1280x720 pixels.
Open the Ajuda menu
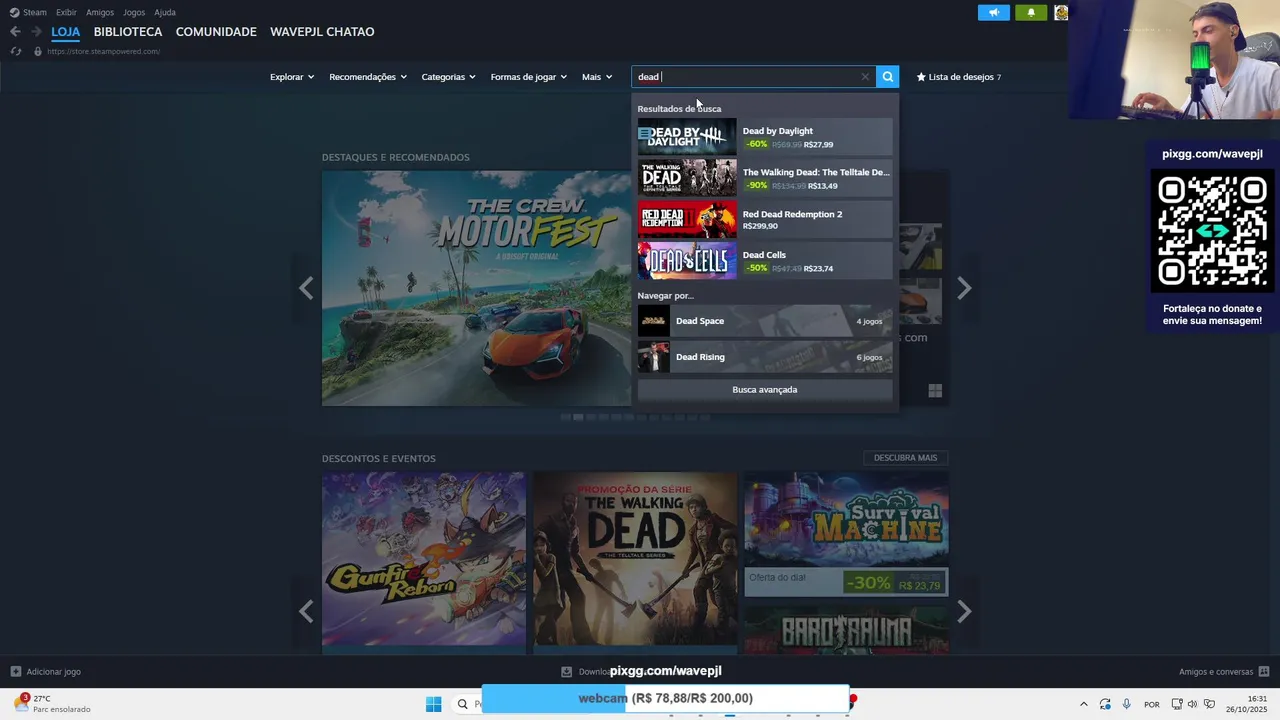click(x=165, y=12)
